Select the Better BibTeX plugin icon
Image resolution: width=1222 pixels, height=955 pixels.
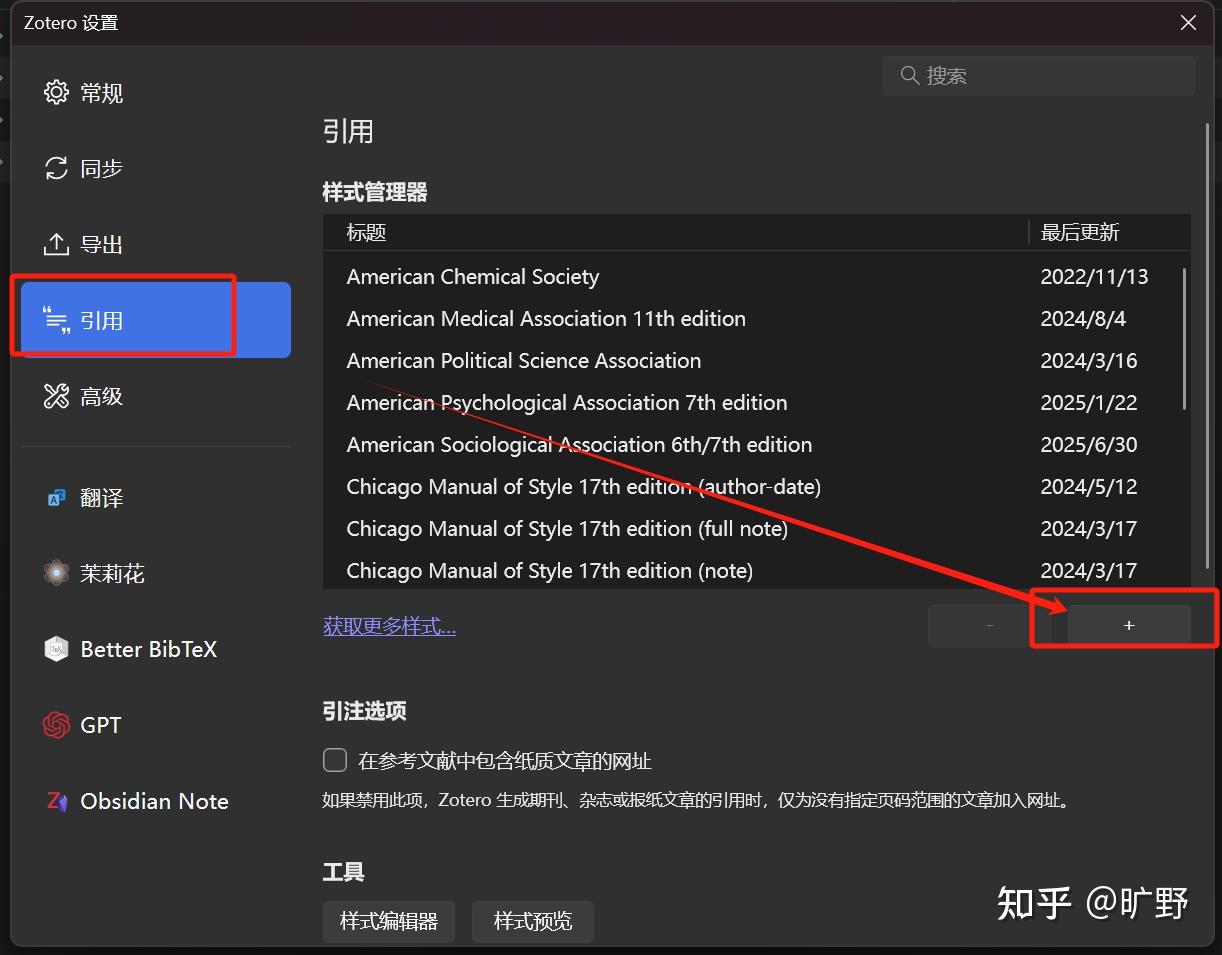coord(57,648)
